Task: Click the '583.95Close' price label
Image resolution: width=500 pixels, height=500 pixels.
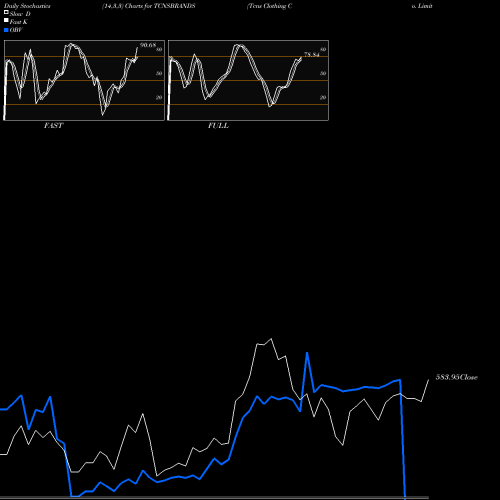Action: point(457,377)
